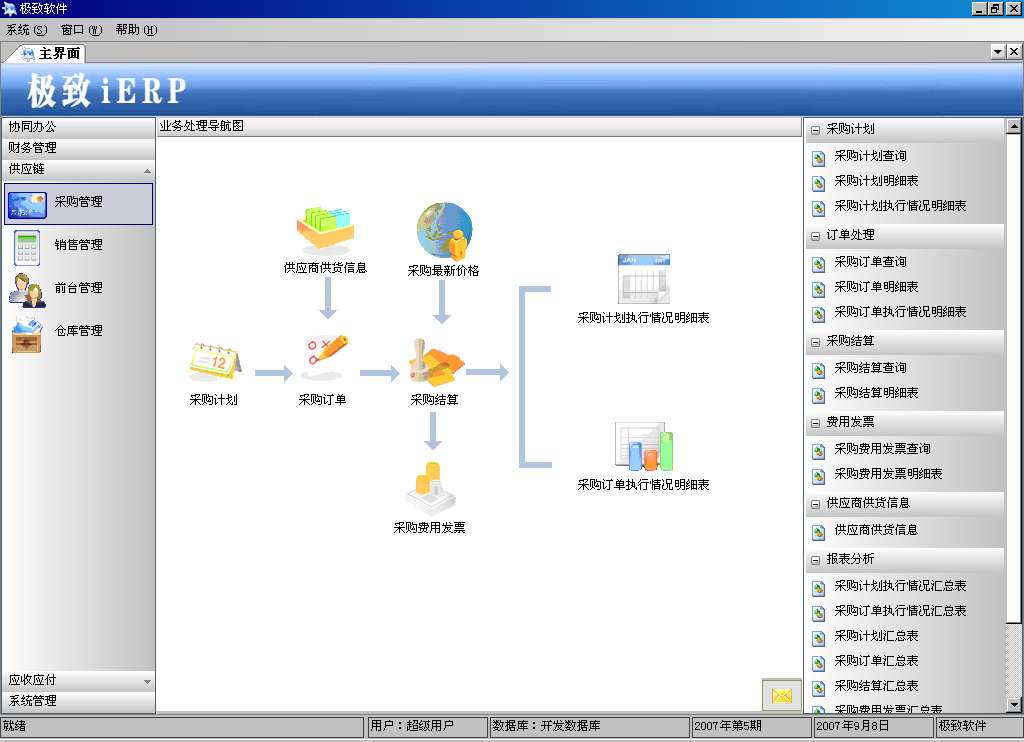Open 采购计划明细表 report link
The image size is (1024, 742).
tap(876, 181)
